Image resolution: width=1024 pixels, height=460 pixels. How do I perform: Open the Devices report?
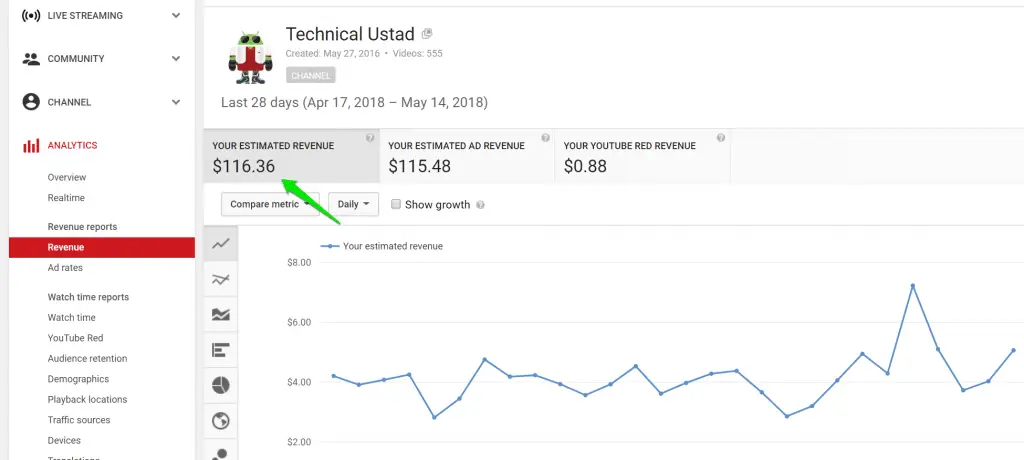coord(64,440)
